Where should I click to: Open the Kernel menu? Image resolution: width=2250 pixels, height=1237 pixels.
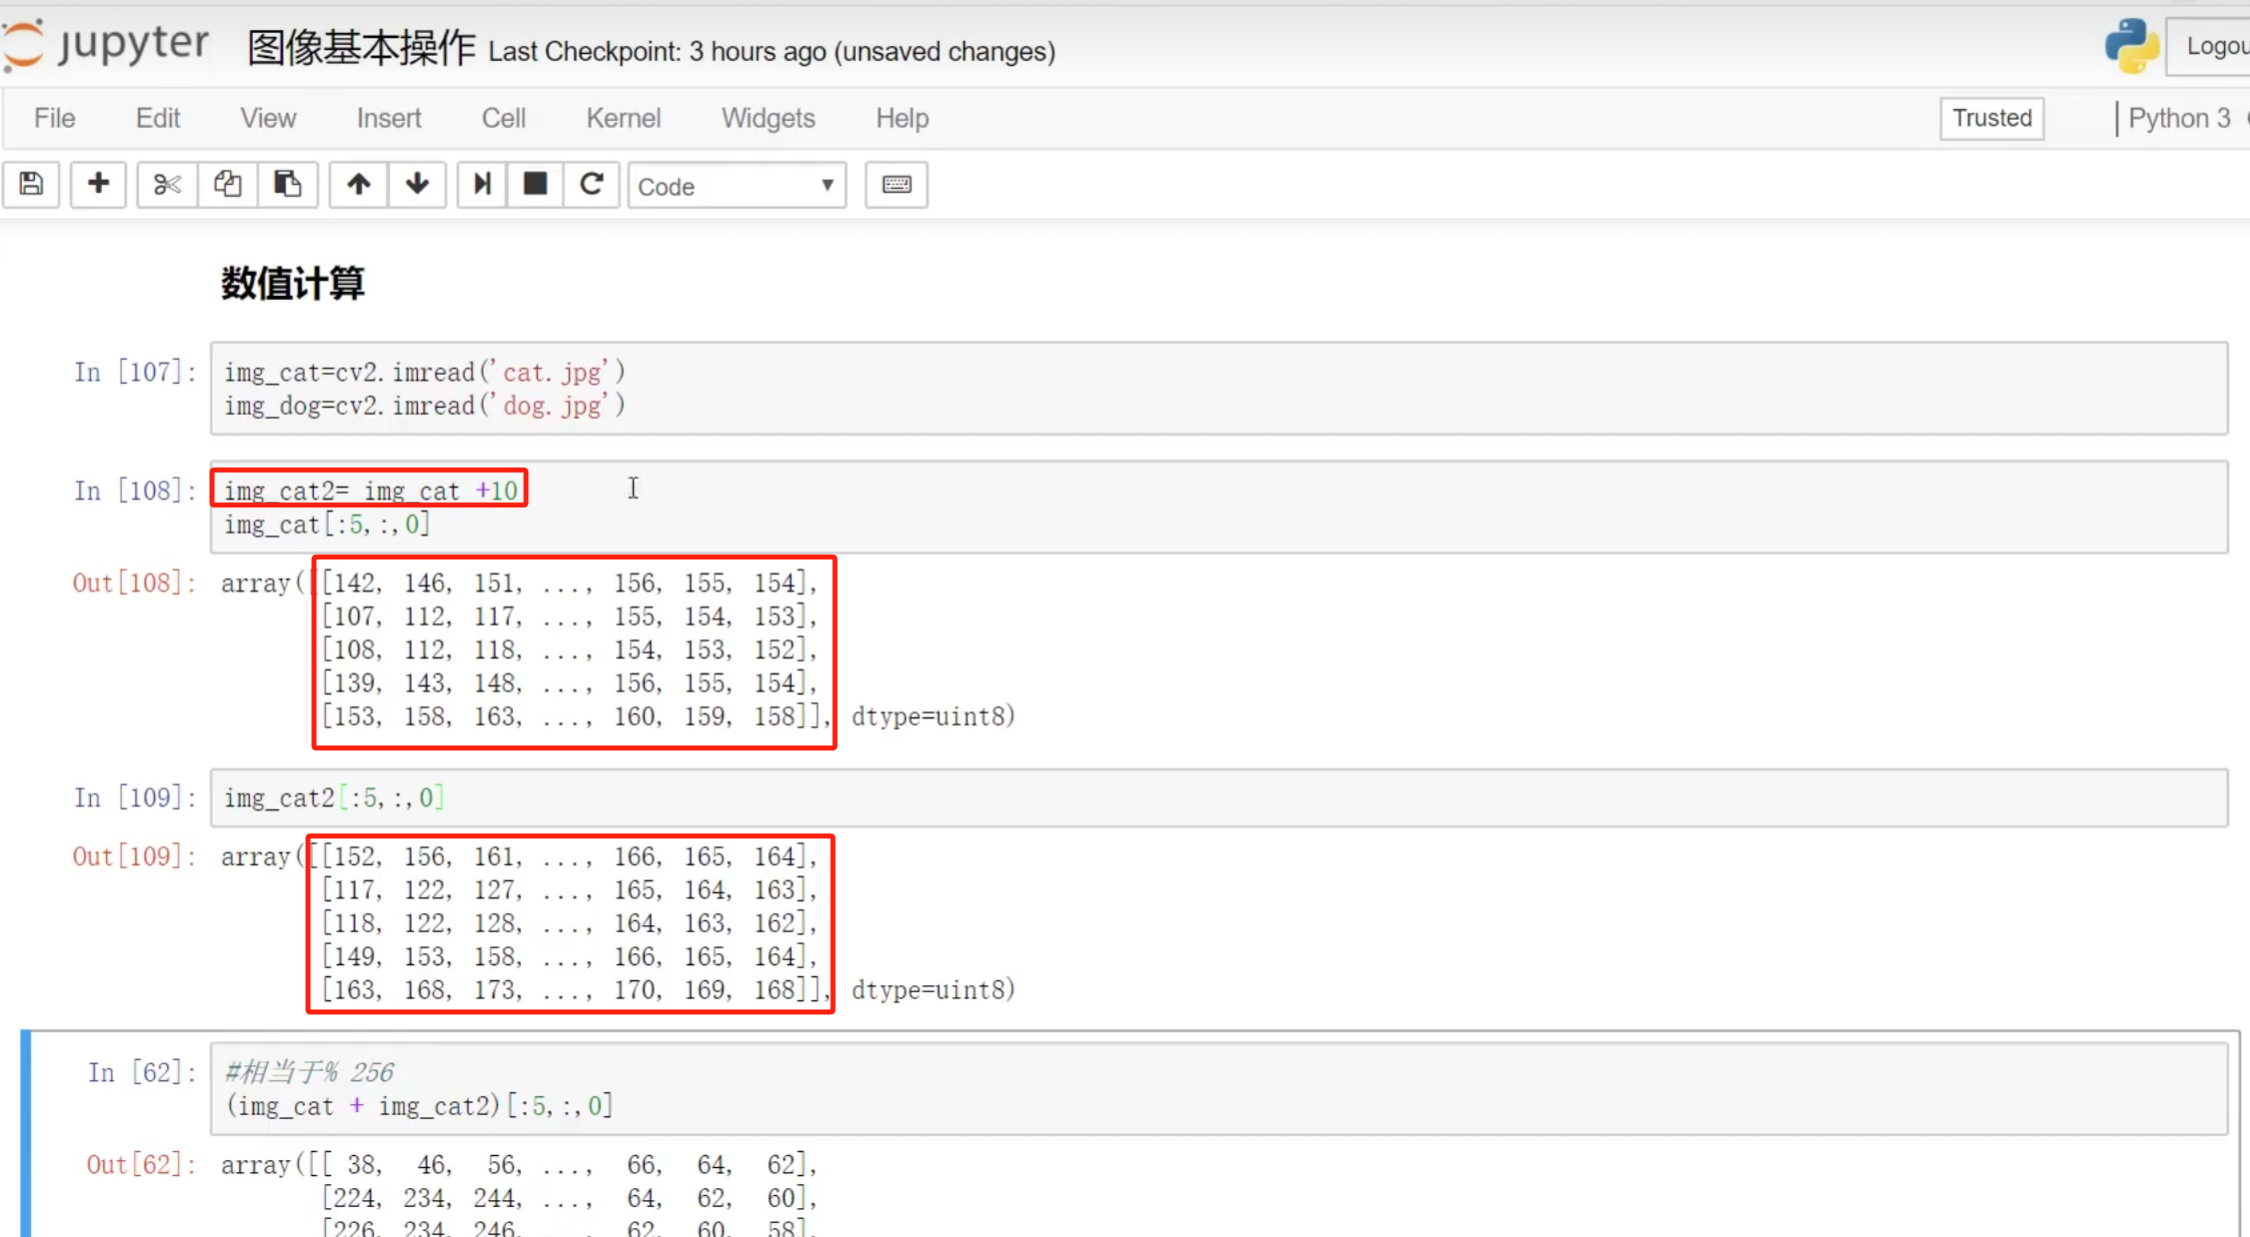(623, 118)
